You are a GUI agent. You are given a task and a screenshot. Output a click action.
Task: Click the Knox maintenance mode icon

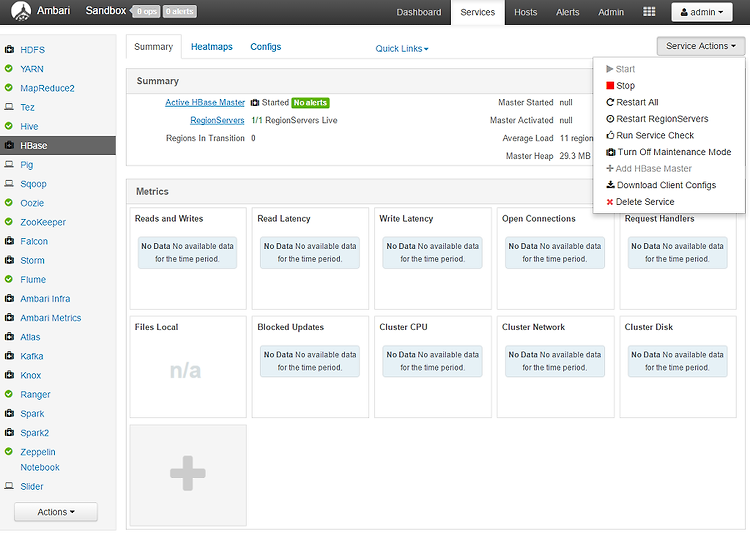9,375
